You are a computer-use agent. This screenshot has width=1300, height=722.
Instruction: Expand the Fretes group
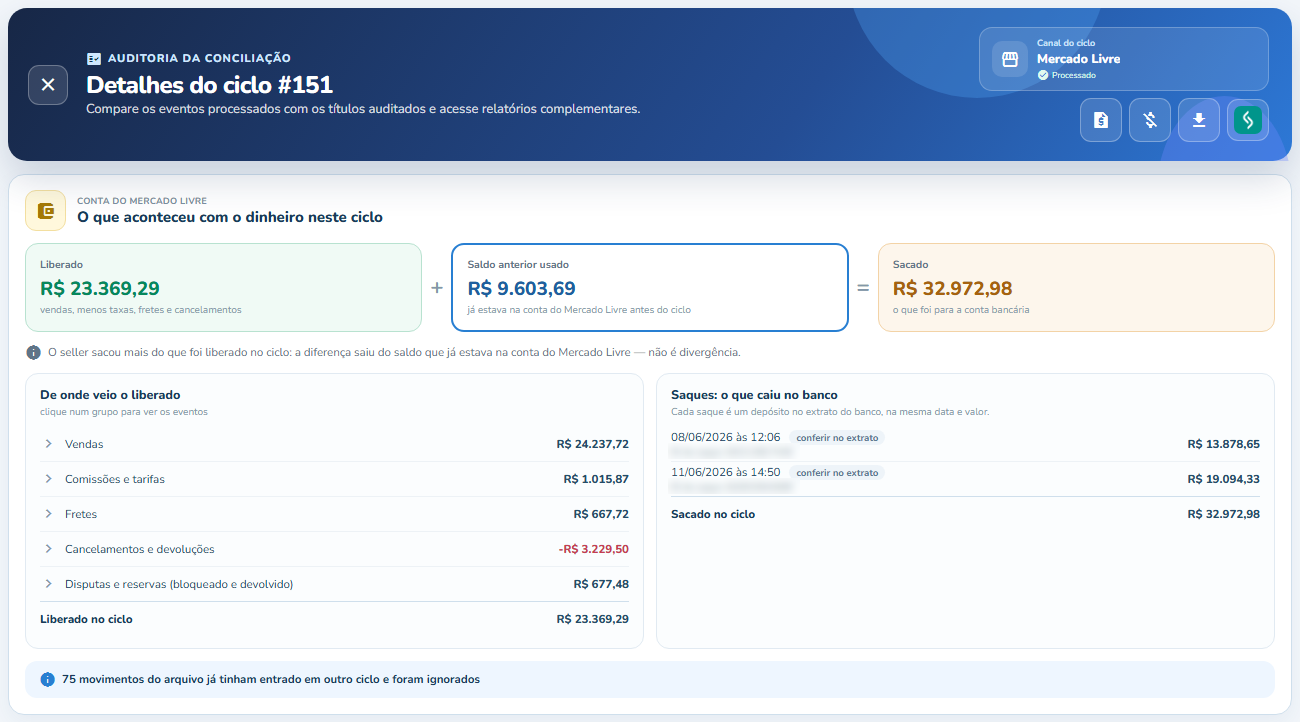(x=336, y=514)
